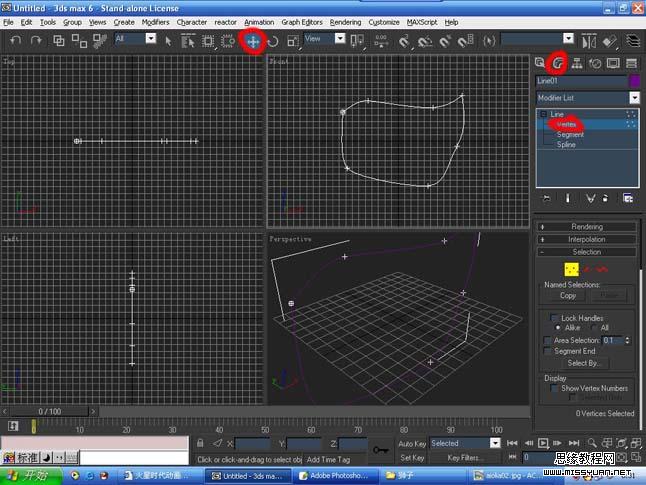Click the Rectangular Selection Region icon
The height and width of the screenshot is (485, 646).
pyautogui.click(x=208, y=41)
